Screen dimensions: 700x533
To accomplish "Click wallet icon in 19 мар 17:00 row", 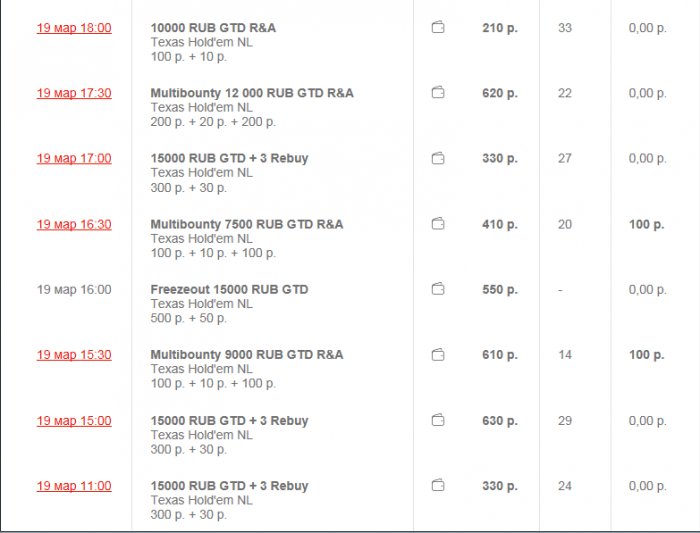I will (437, 158).
